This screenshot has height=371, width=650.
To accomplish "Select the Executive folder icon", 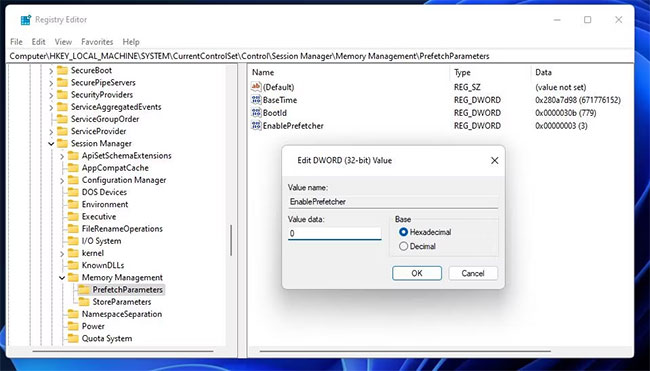I will [73, 217].
